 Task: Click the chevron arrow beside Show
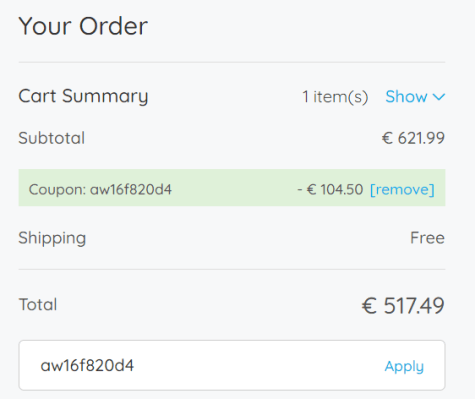point(439,97)
